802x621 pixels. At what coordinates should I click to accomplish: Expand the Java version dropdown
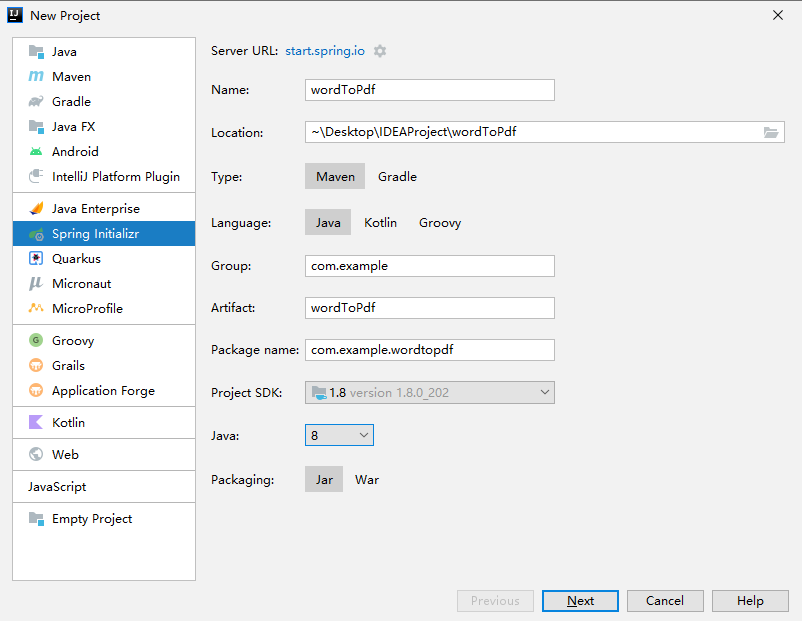coord(339,435)
